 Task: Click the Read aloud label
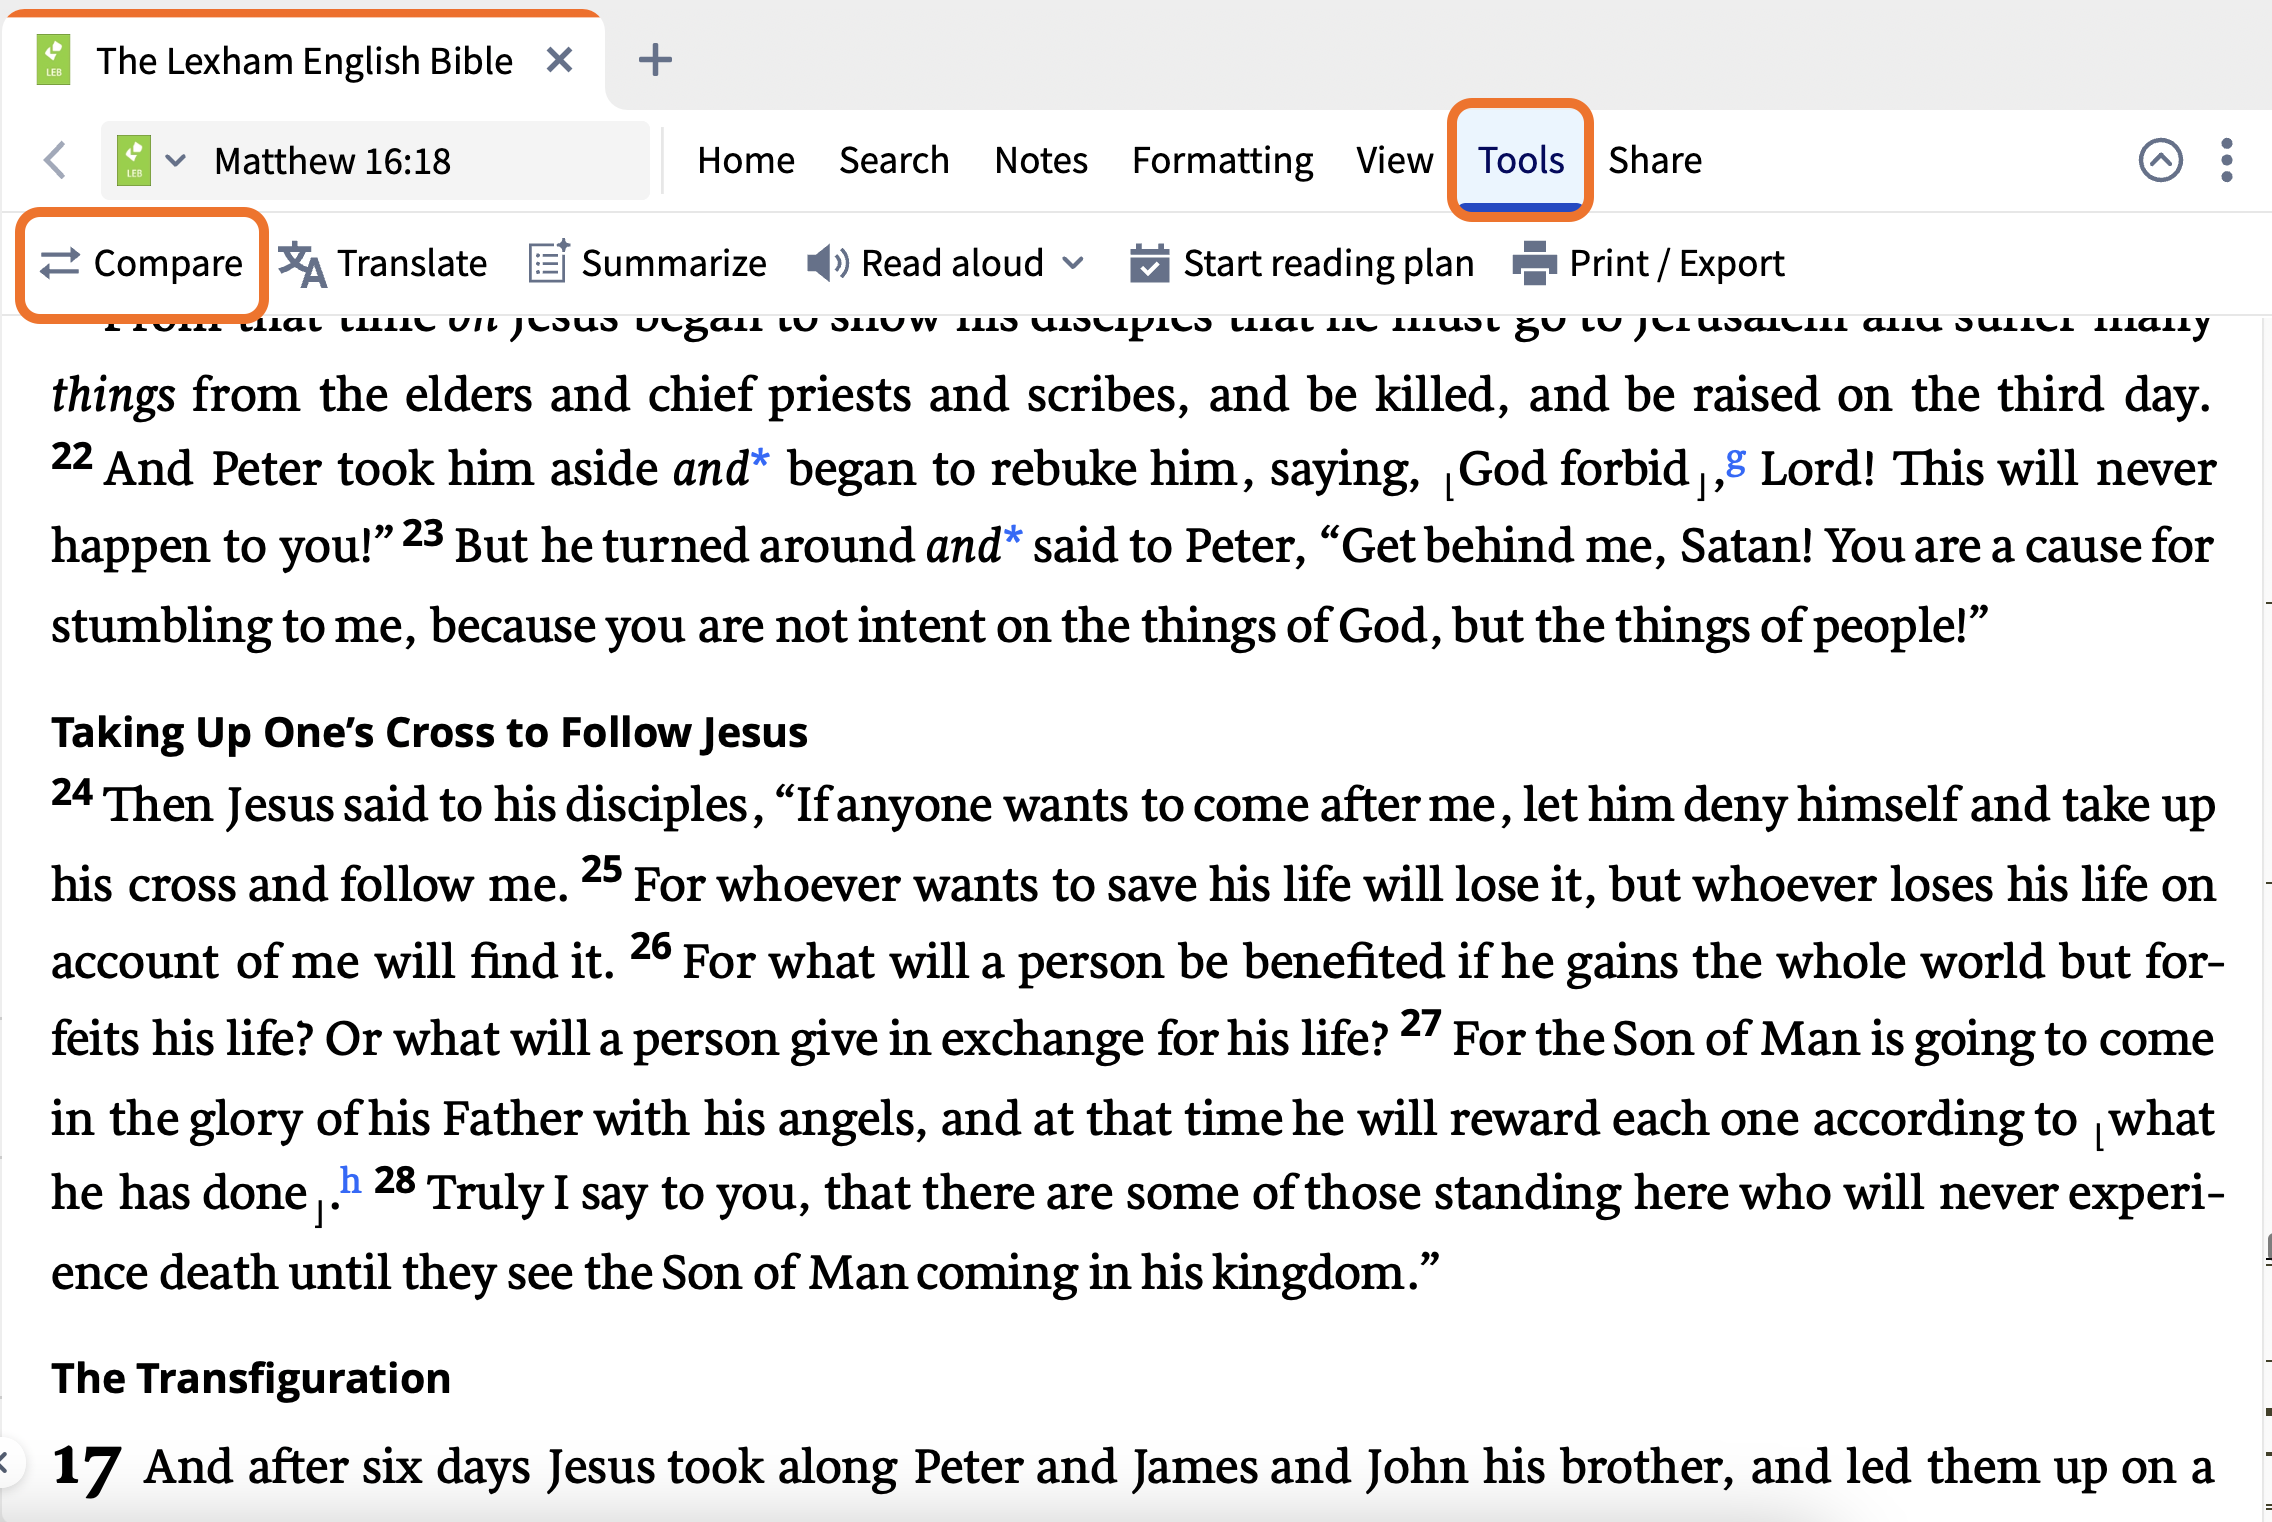point(952,264)
